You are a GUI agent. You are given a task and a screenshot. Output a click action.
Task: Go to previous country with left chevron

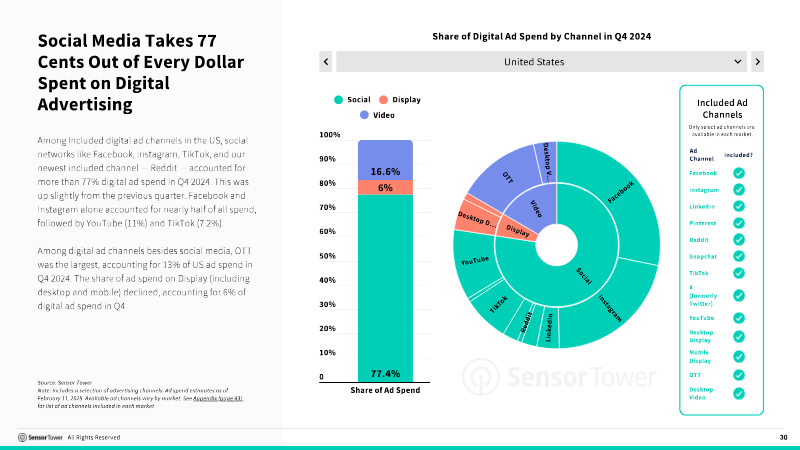pos(326,62)
